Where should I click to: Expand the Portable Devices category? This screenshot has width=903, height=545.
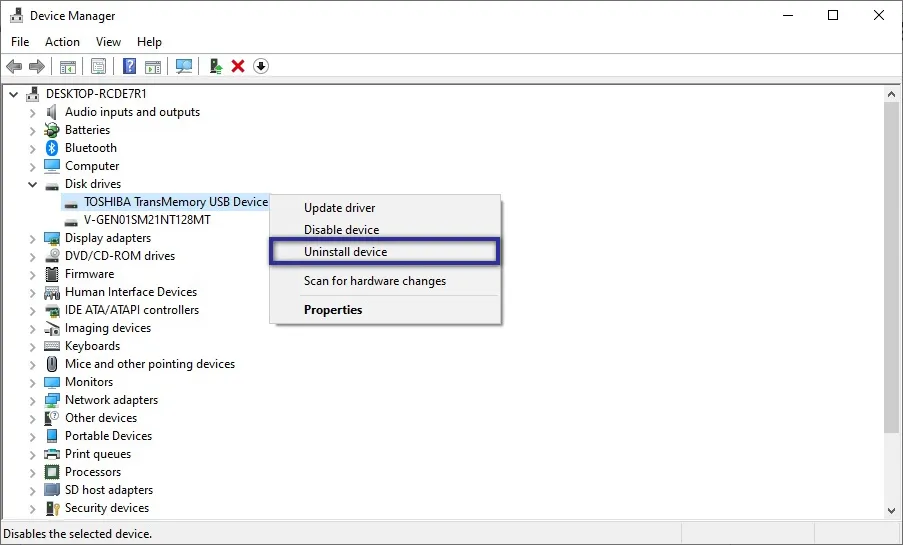coord(33,436)
